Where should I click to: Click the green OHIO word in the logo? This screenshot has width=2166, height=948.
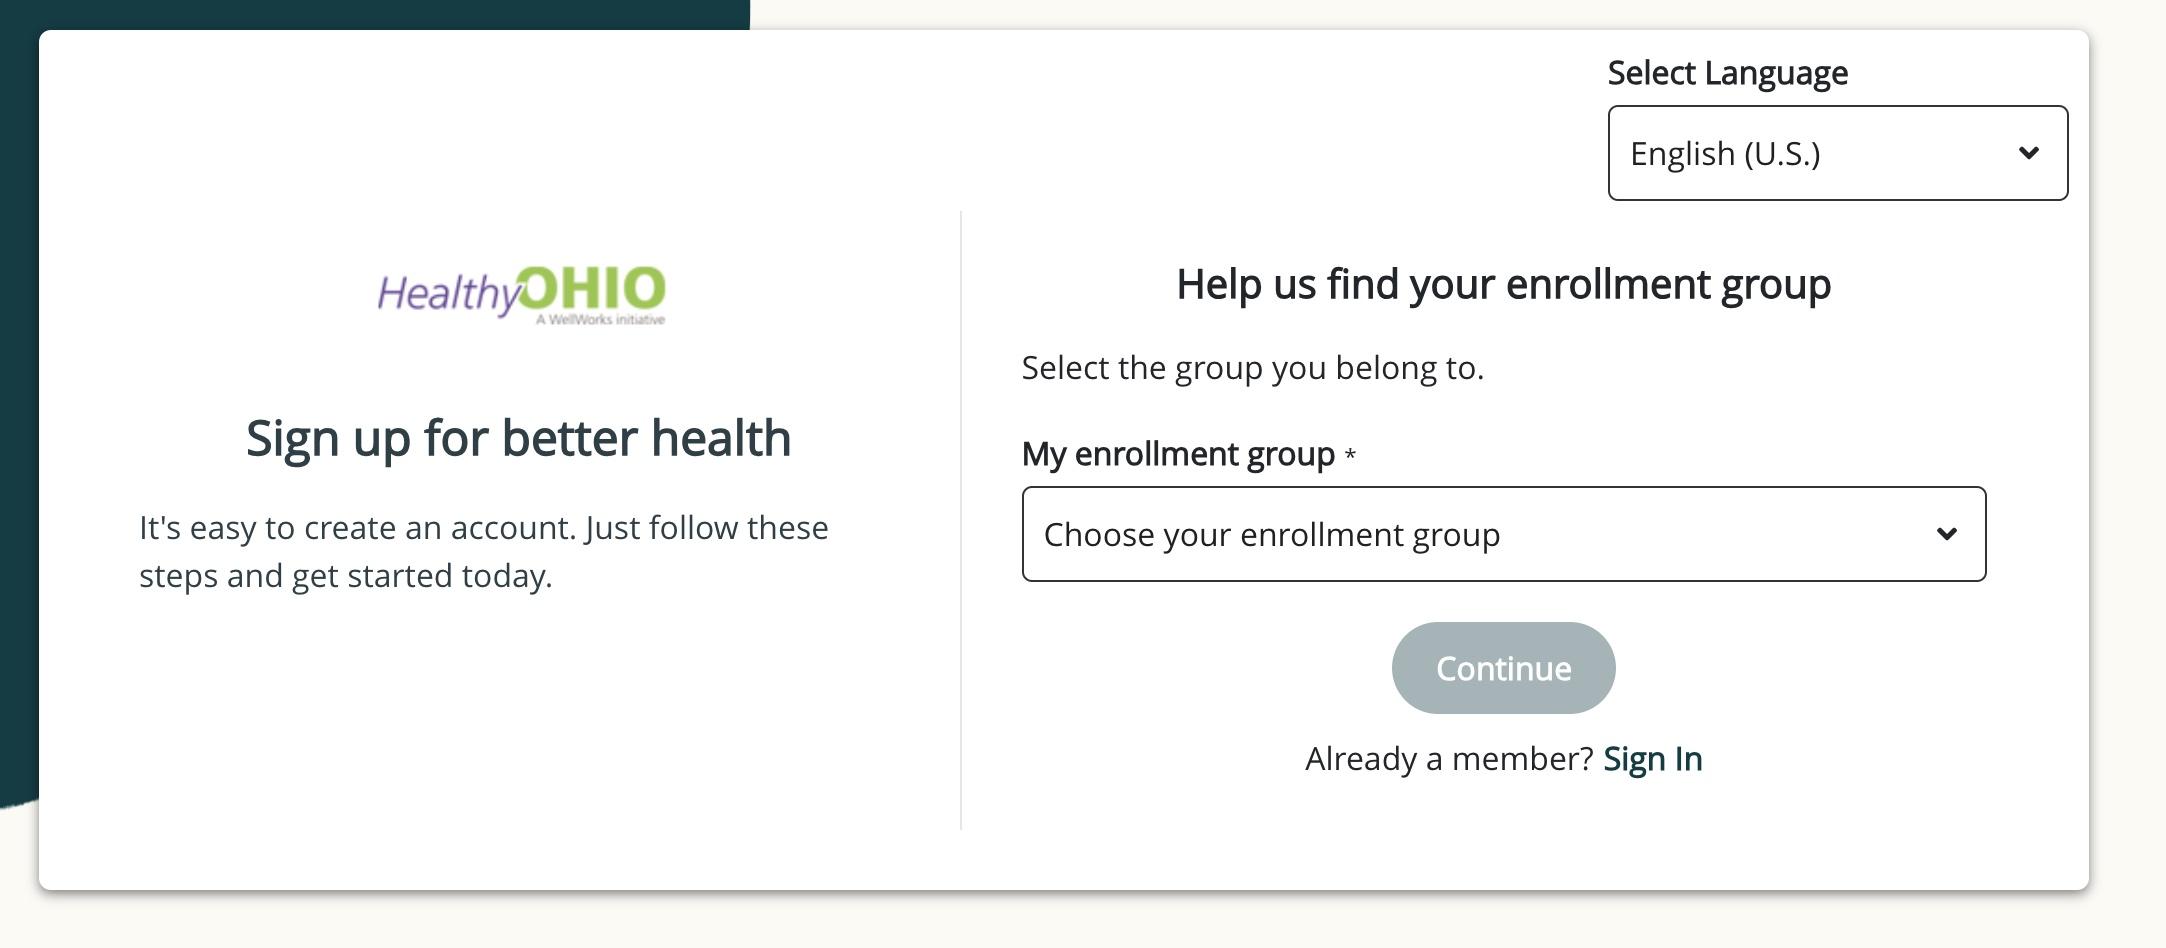592,288
